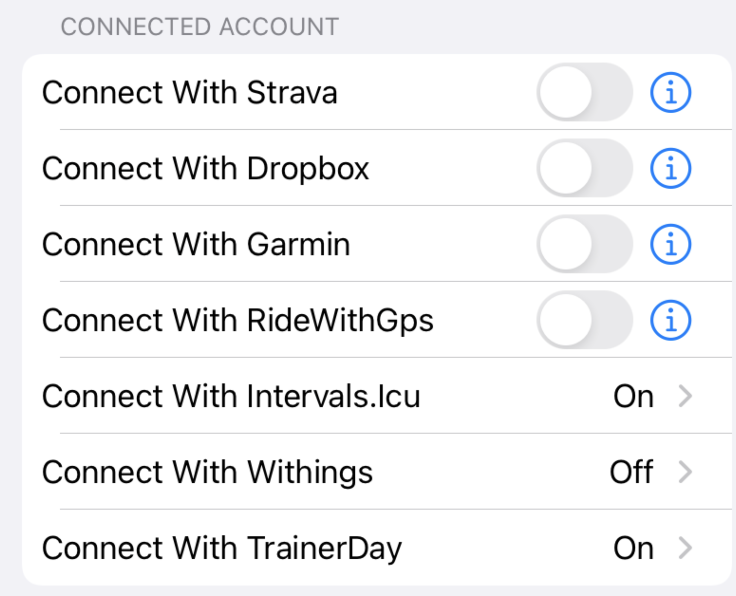Click the Connect With Strava label

click(x=190, y=92)
